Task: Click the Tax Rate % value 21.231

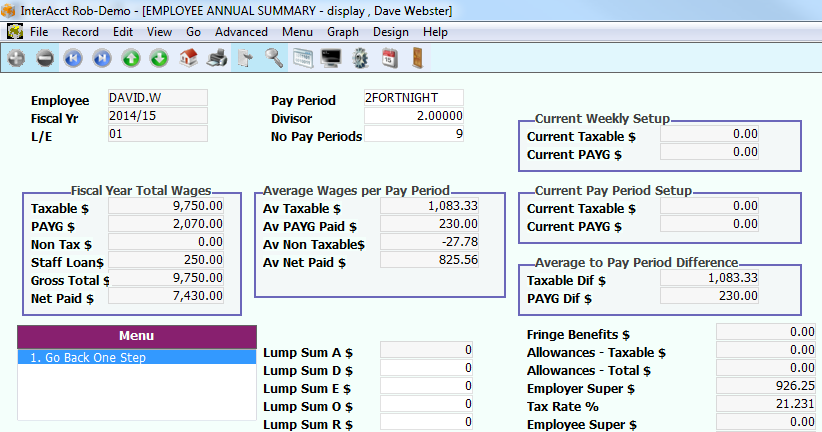Action: tap(765, 404)
